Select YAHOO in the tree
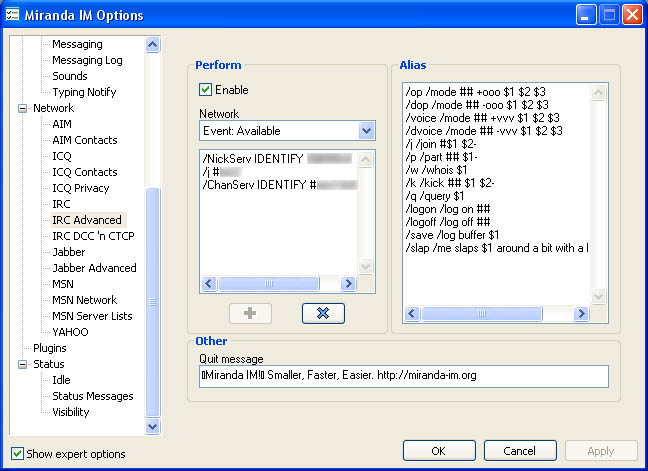The width and height of the screenshot is (648, 471). [x=70, y=332]
